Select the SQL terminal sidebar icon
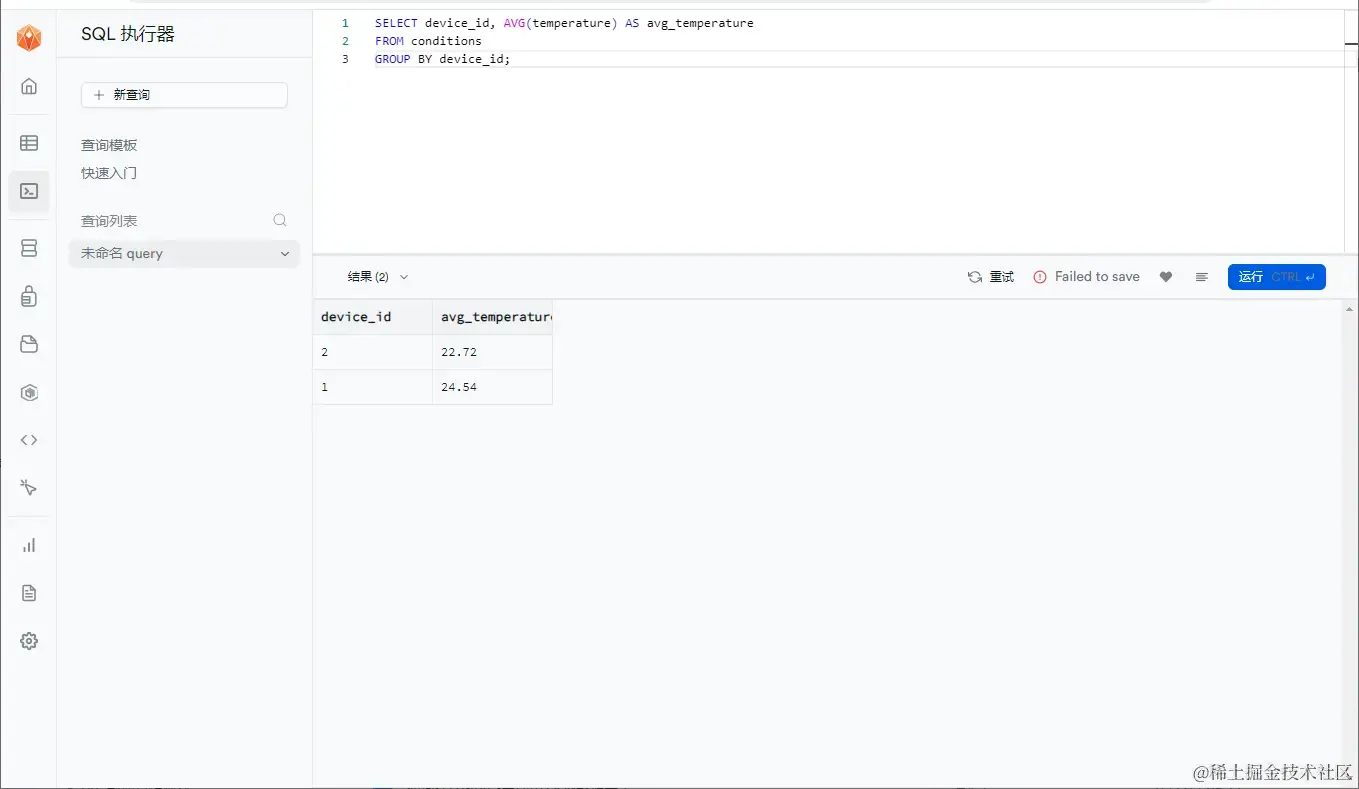The height and width of the screenshot is (789, 1359). 29,191
